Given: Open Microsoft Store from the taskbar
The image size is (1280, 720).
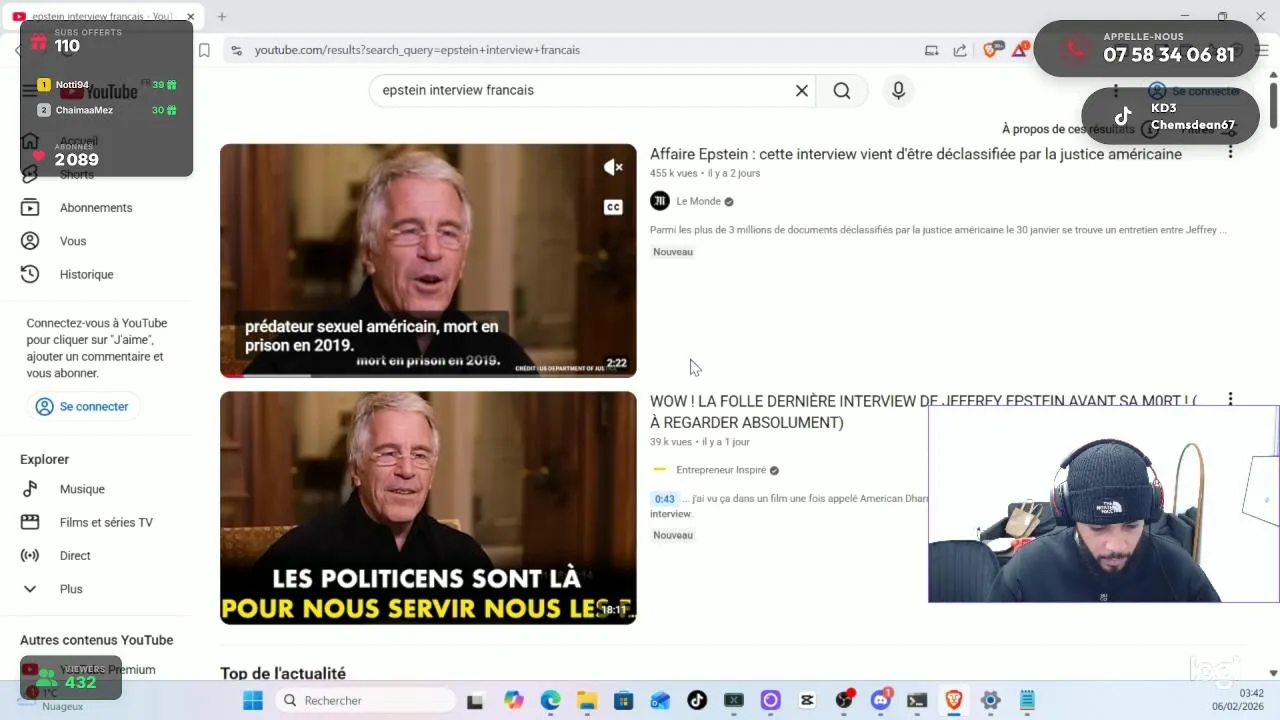Looking at the screenshot, I should (x=623, y=700).
